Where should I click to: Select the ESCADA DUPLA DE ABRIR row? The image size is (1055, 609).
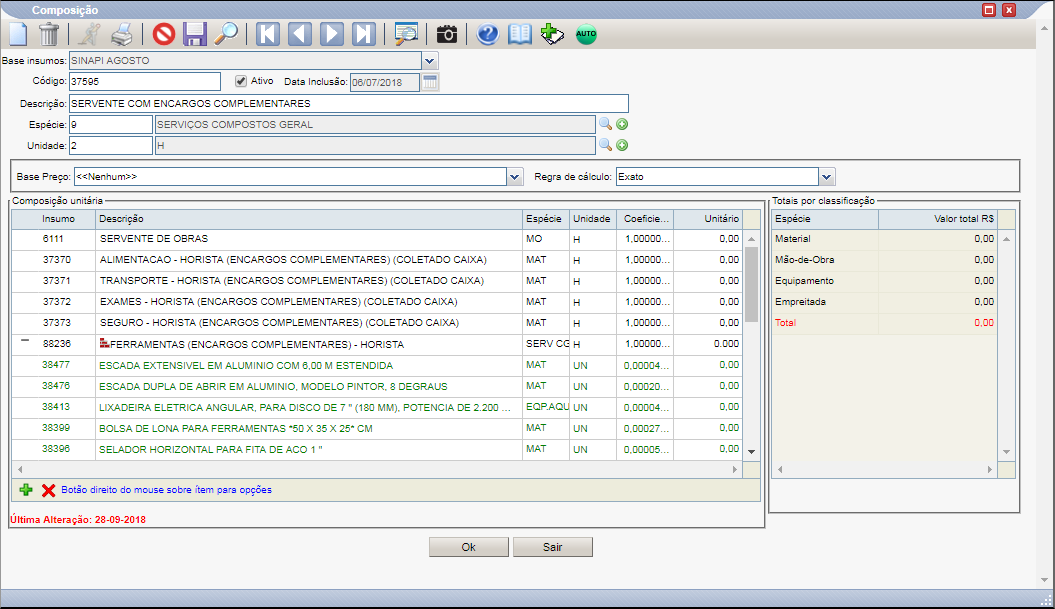[x=377, y=386]
